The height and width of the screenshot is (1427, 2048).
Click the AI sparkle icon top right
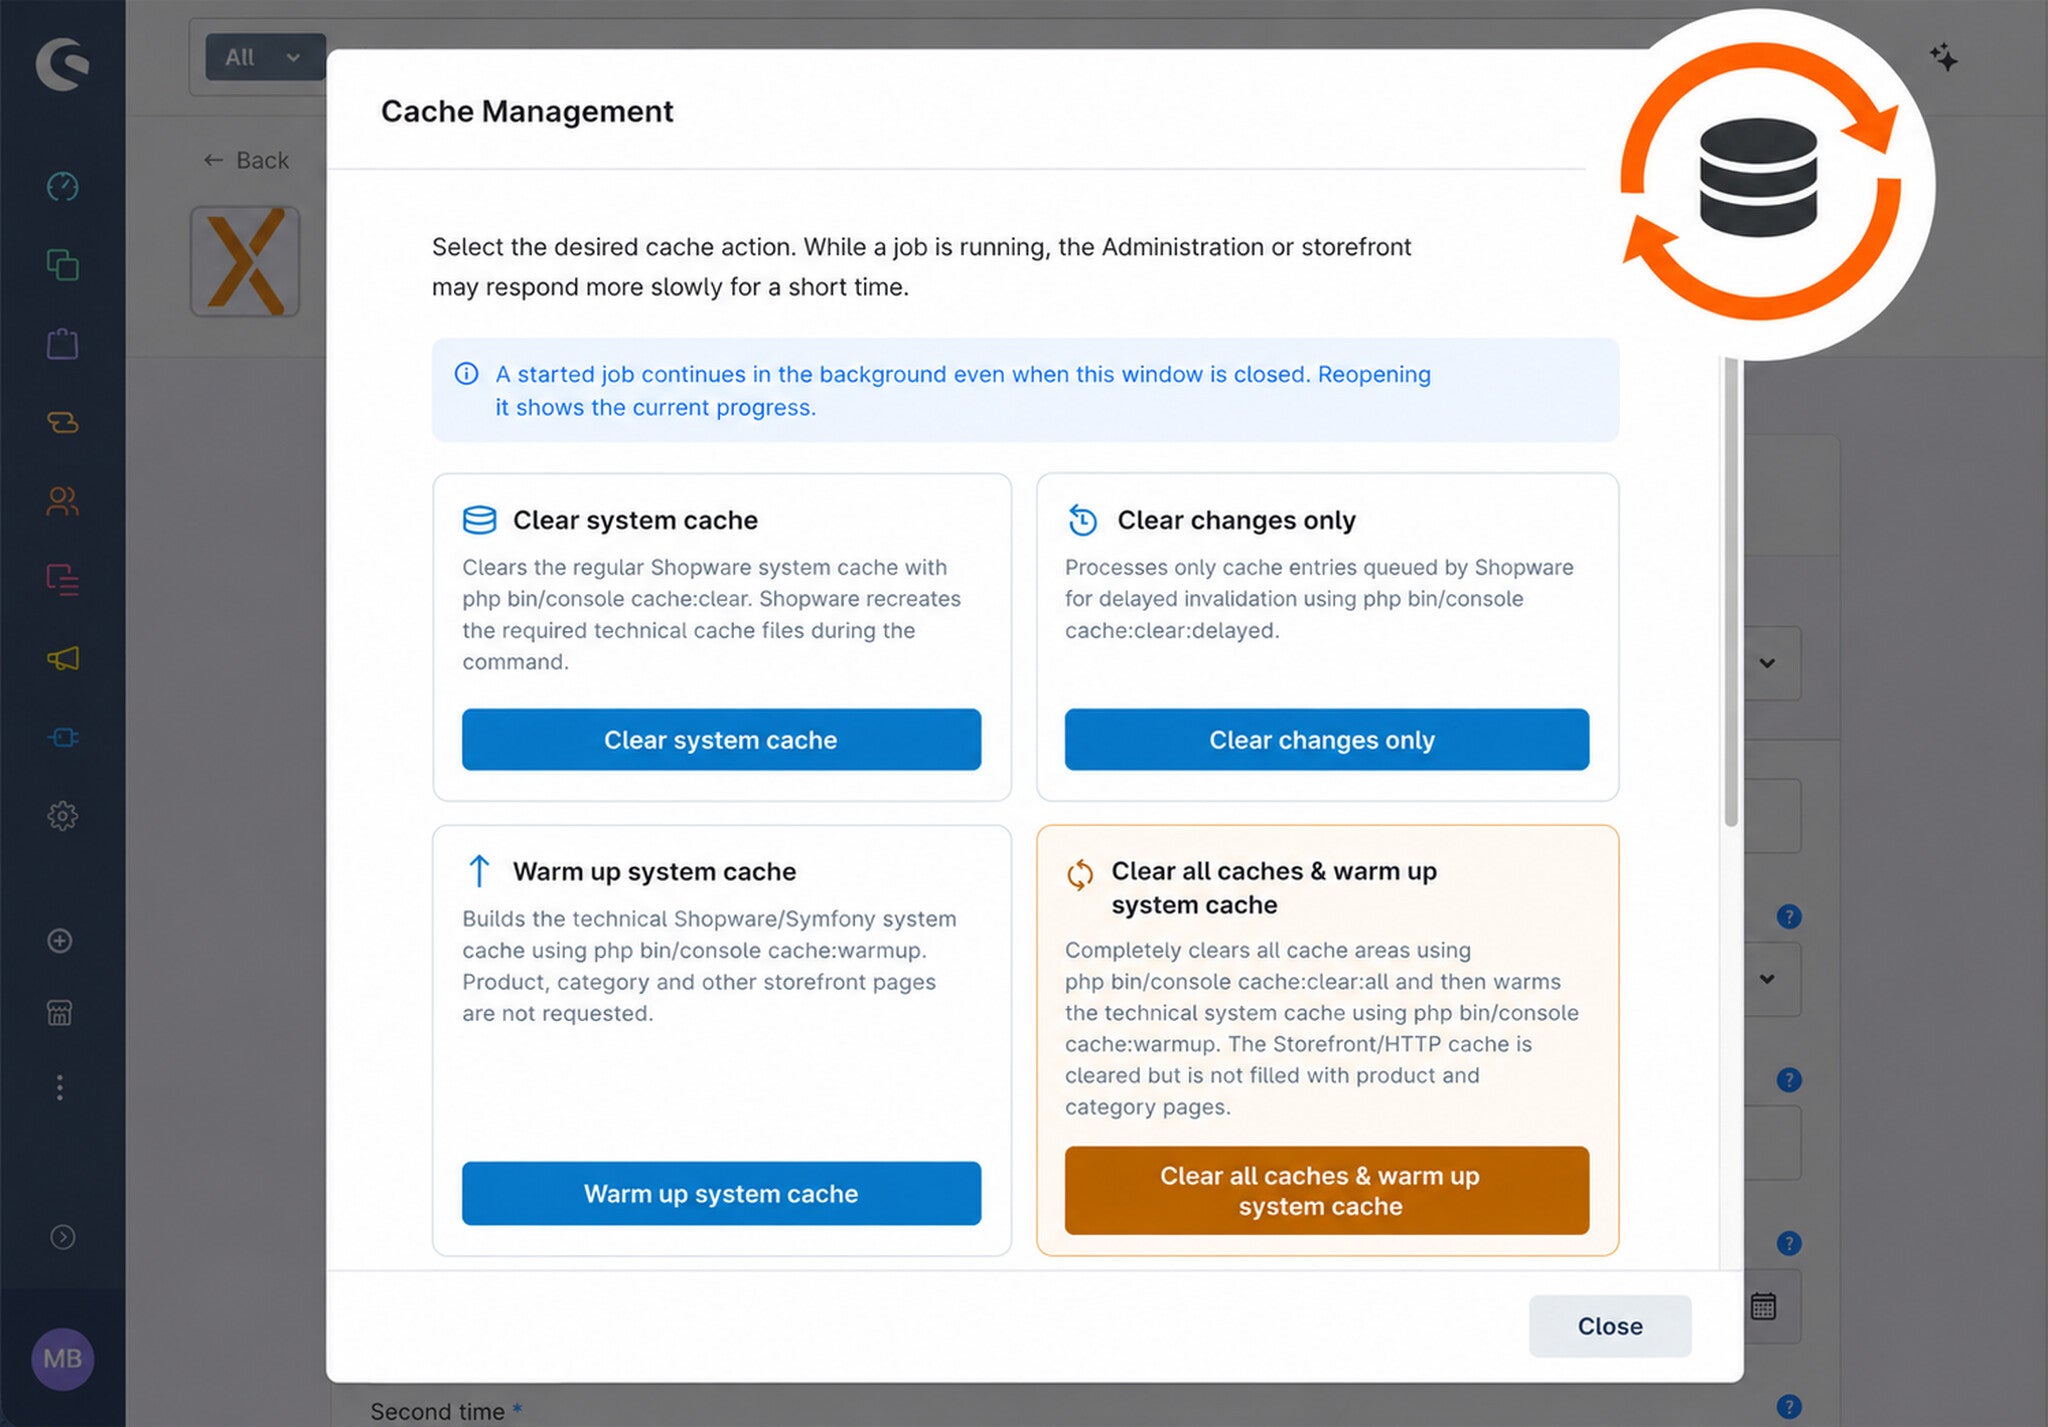click(x=1943, y=57)
